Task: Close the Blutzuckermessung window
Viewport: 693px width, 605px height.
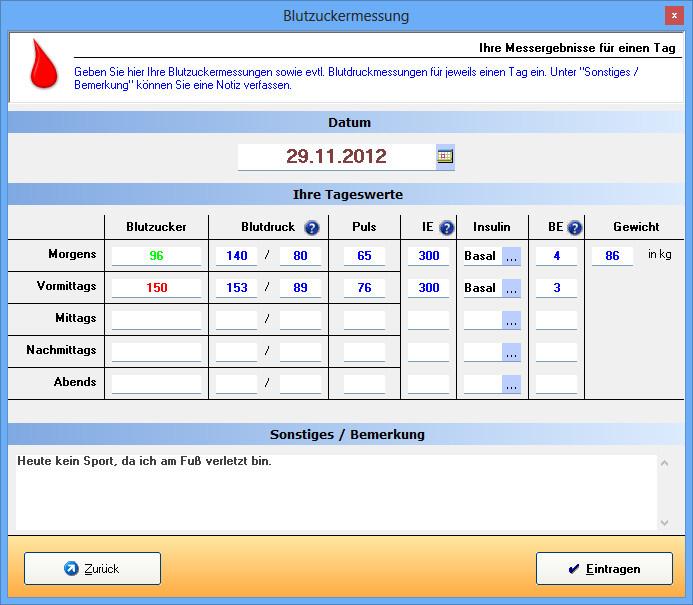Action: click(674, 16)
